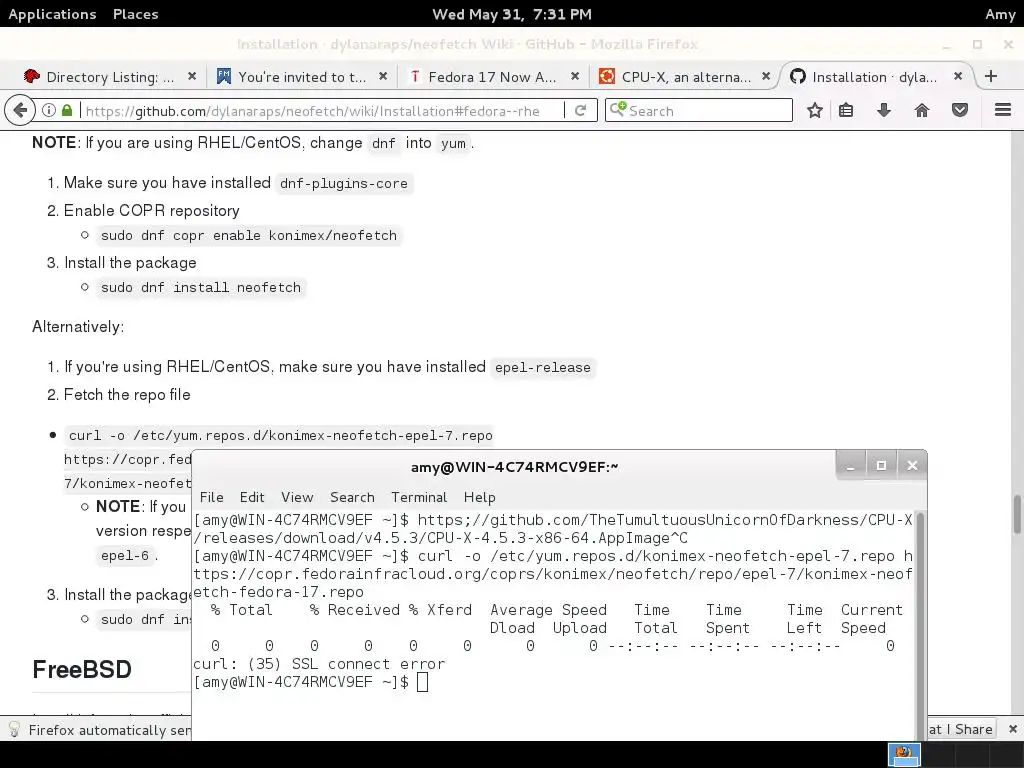
Task: Click the green padlock security icon
Action: [x=67, y=110]
